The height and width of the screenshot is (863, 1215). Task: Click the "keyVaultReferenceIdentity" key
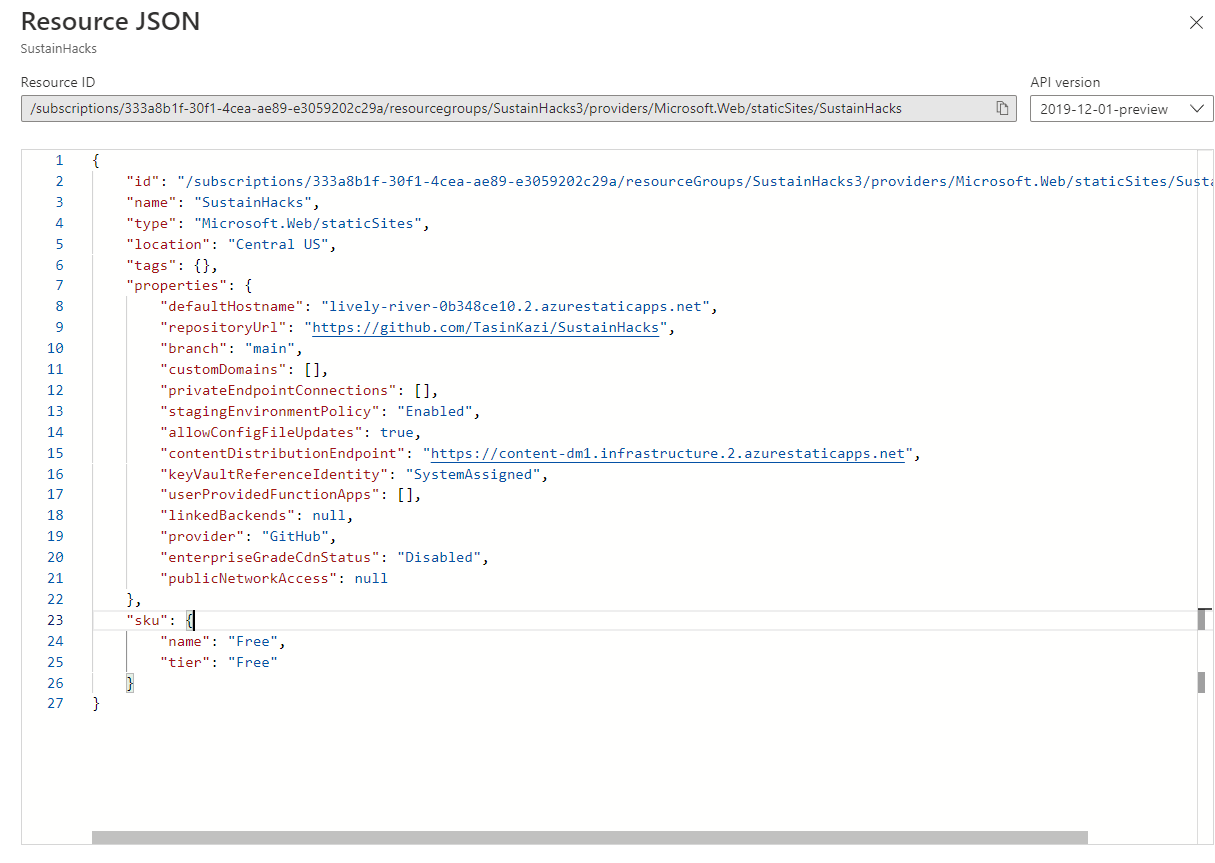pos(274,474)
